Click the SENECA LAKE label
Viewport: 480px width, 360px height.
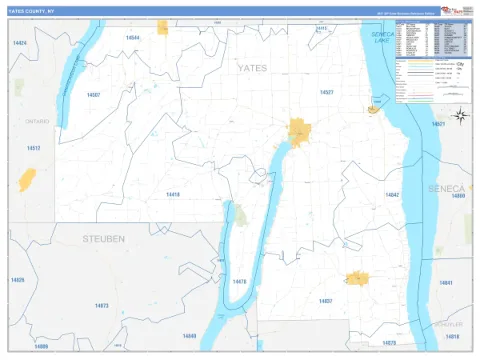click(382, 37)
